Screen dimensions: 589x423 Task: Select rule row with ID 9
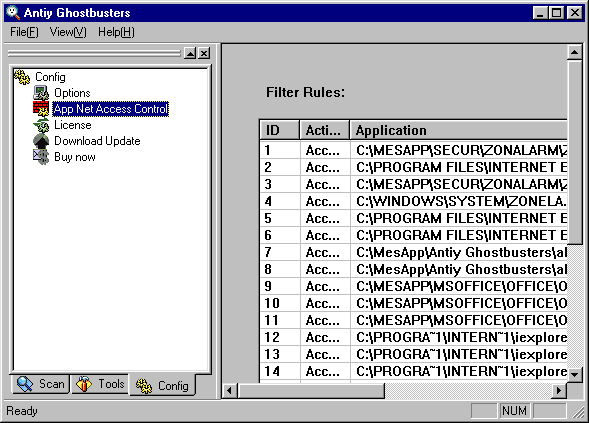413,286
